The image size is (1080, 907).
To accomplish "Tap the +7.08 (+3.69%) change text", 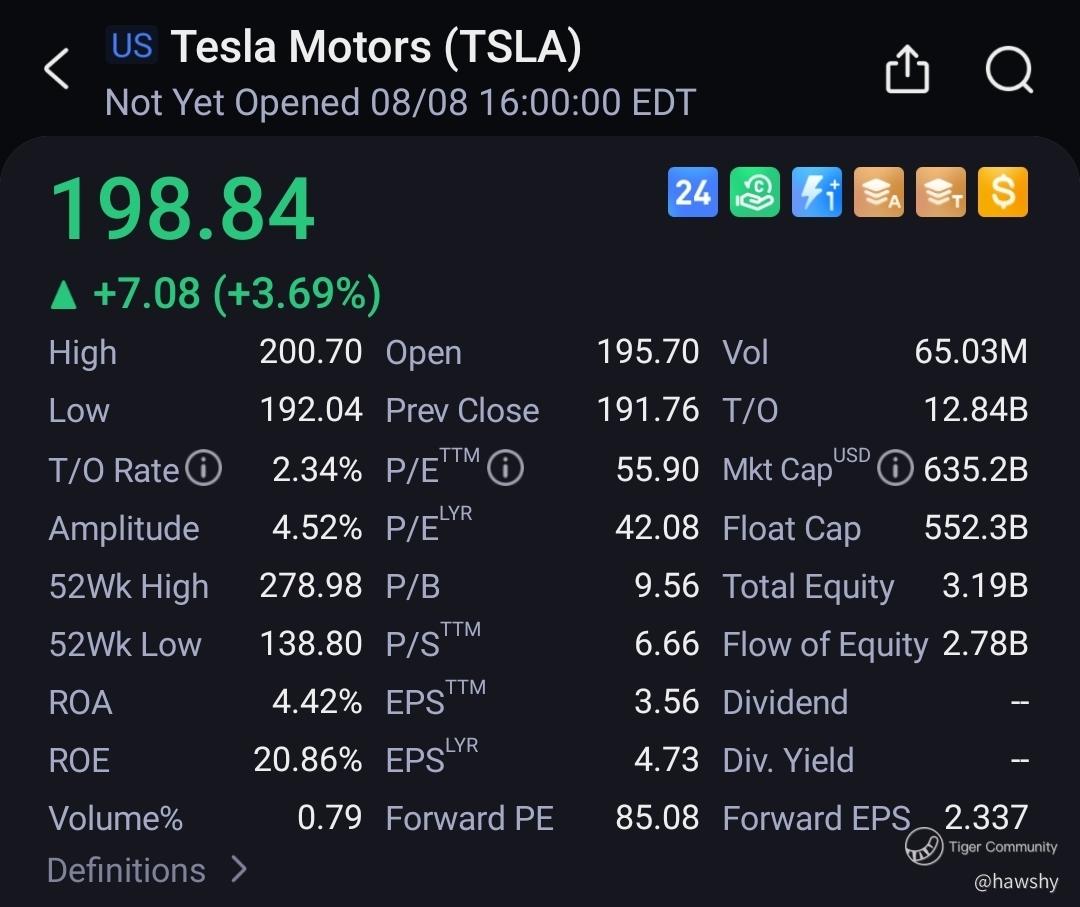I will 236,294.
